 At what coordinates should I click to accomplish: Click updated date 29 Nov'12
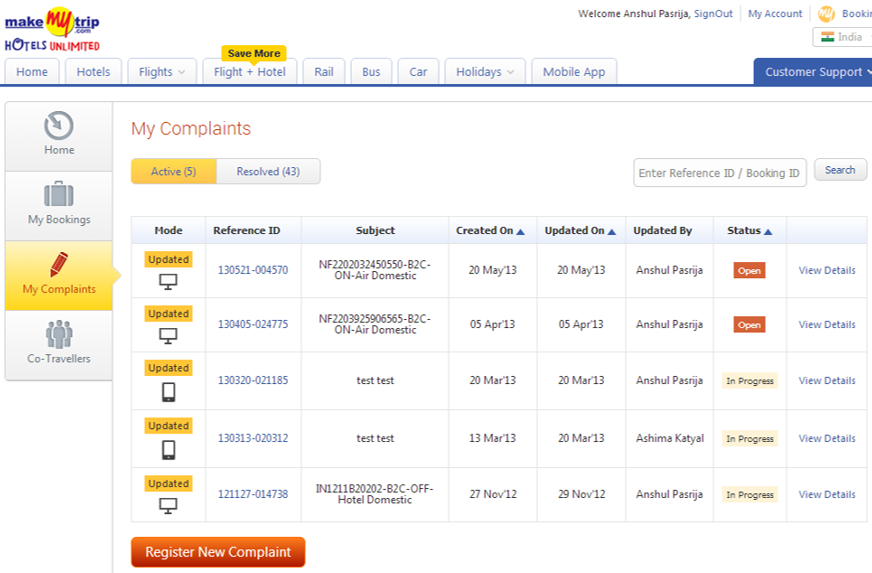(581, 494)
